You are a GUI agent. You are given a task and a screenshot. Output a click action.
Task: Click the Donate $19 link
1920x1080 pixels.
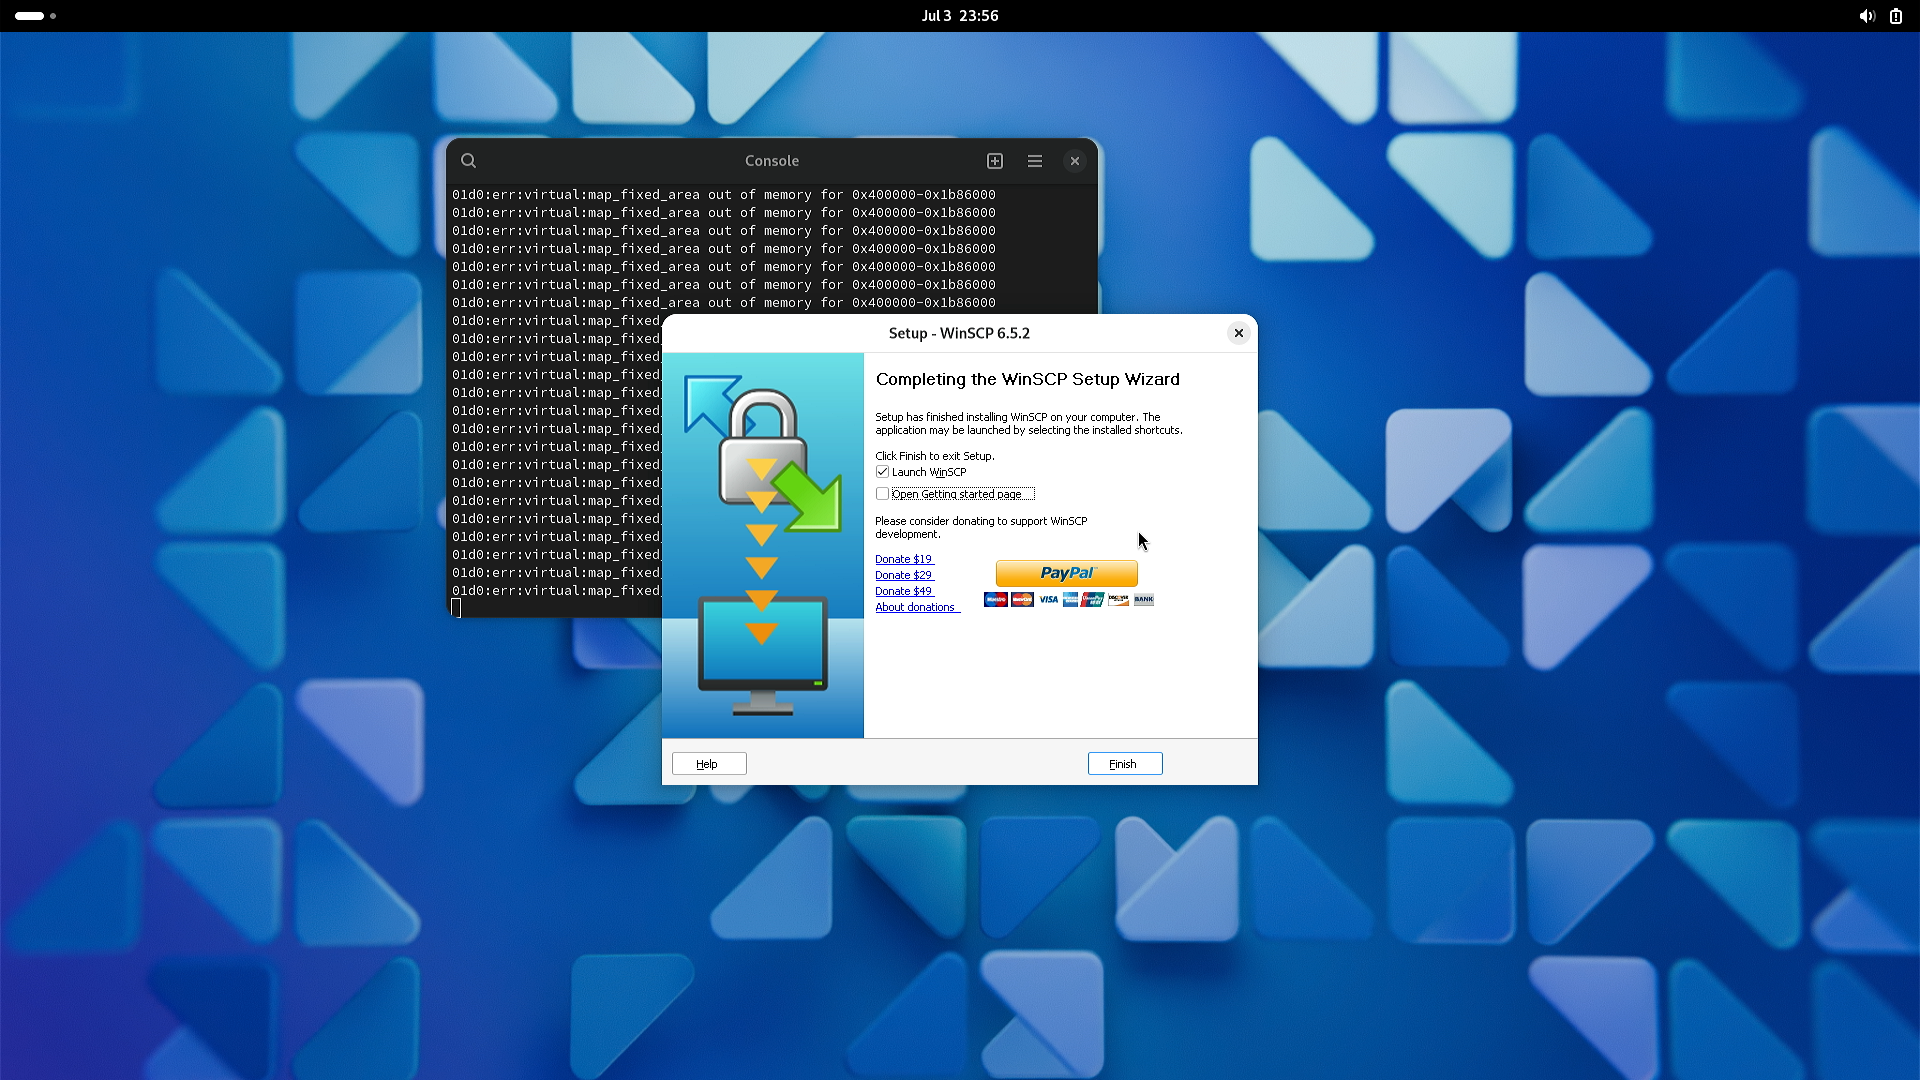coord(904,559)
